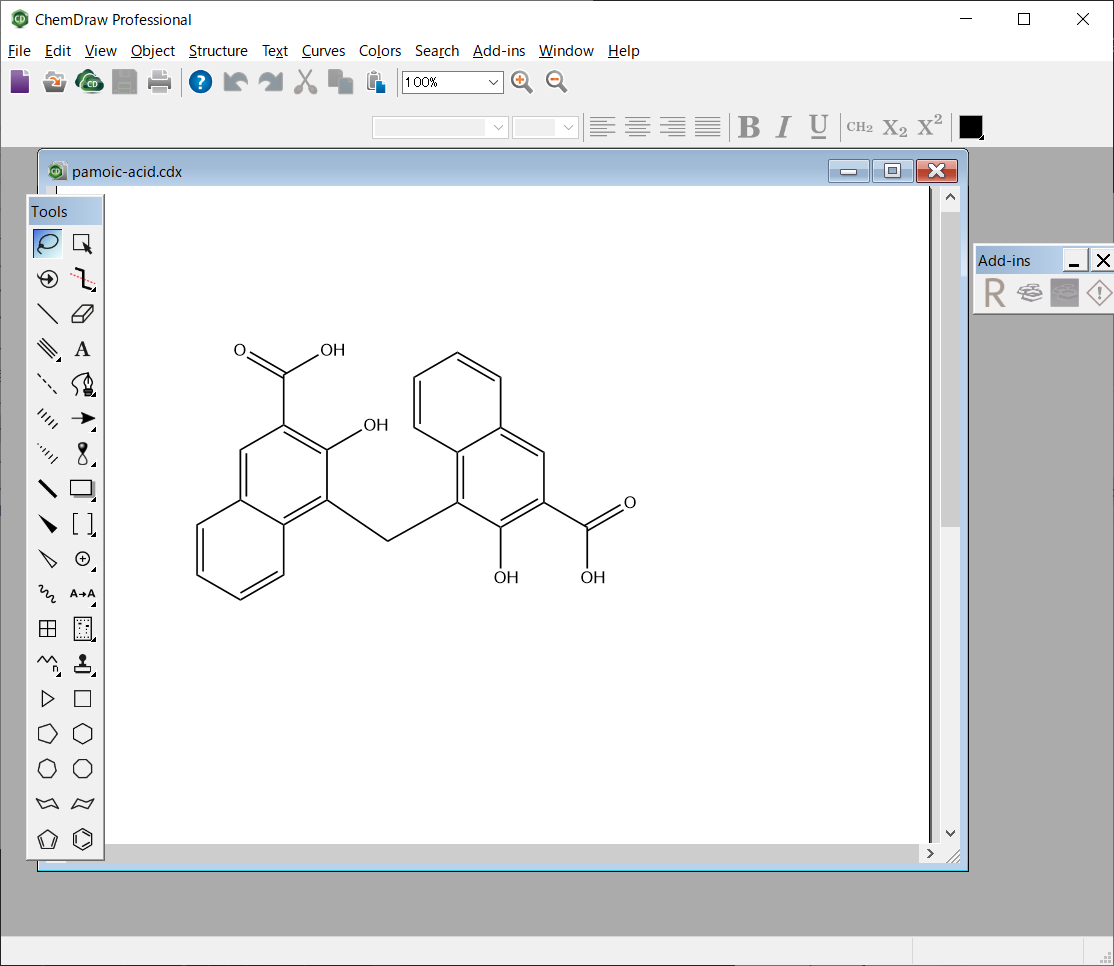This screenshot has height=966, width=1114.
Task: Click the hazard diamond icon in Add-ins panel
Action: (x=1099, y=293)
